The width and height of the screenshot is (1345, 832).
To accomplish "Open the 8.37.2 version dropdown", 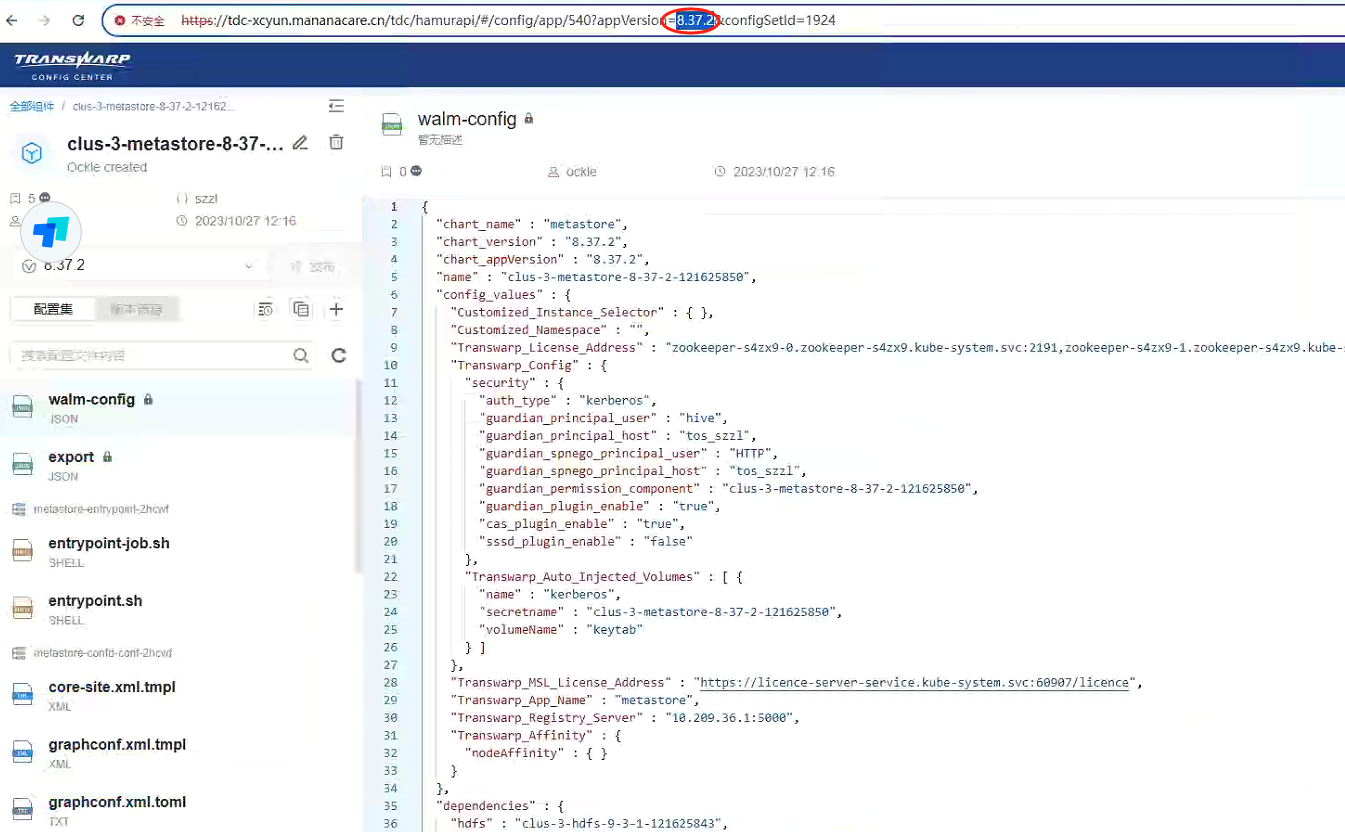I will click(x=140, y=266).
